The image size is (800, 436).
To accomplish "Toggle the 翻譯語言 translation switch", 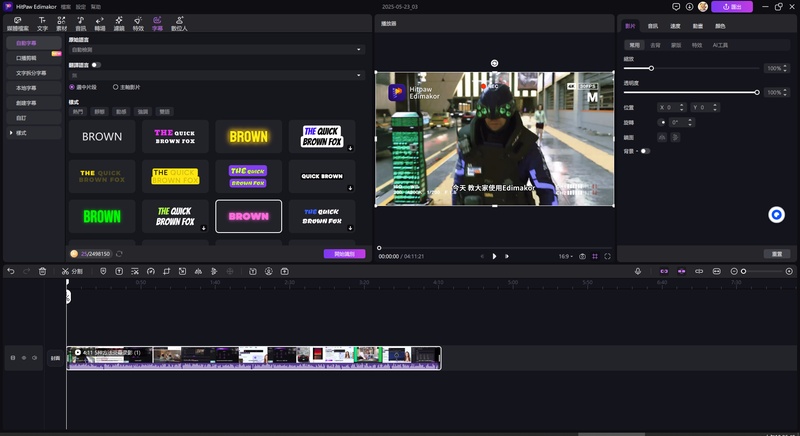I will point(96,64).
